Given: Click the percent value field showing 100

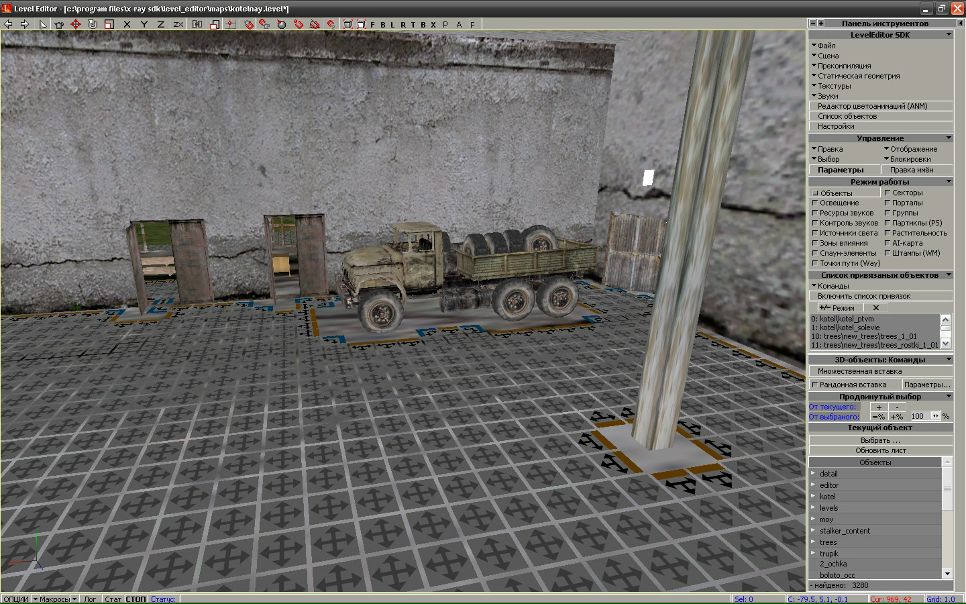Looking at the screenshot, I should (917, 416).
